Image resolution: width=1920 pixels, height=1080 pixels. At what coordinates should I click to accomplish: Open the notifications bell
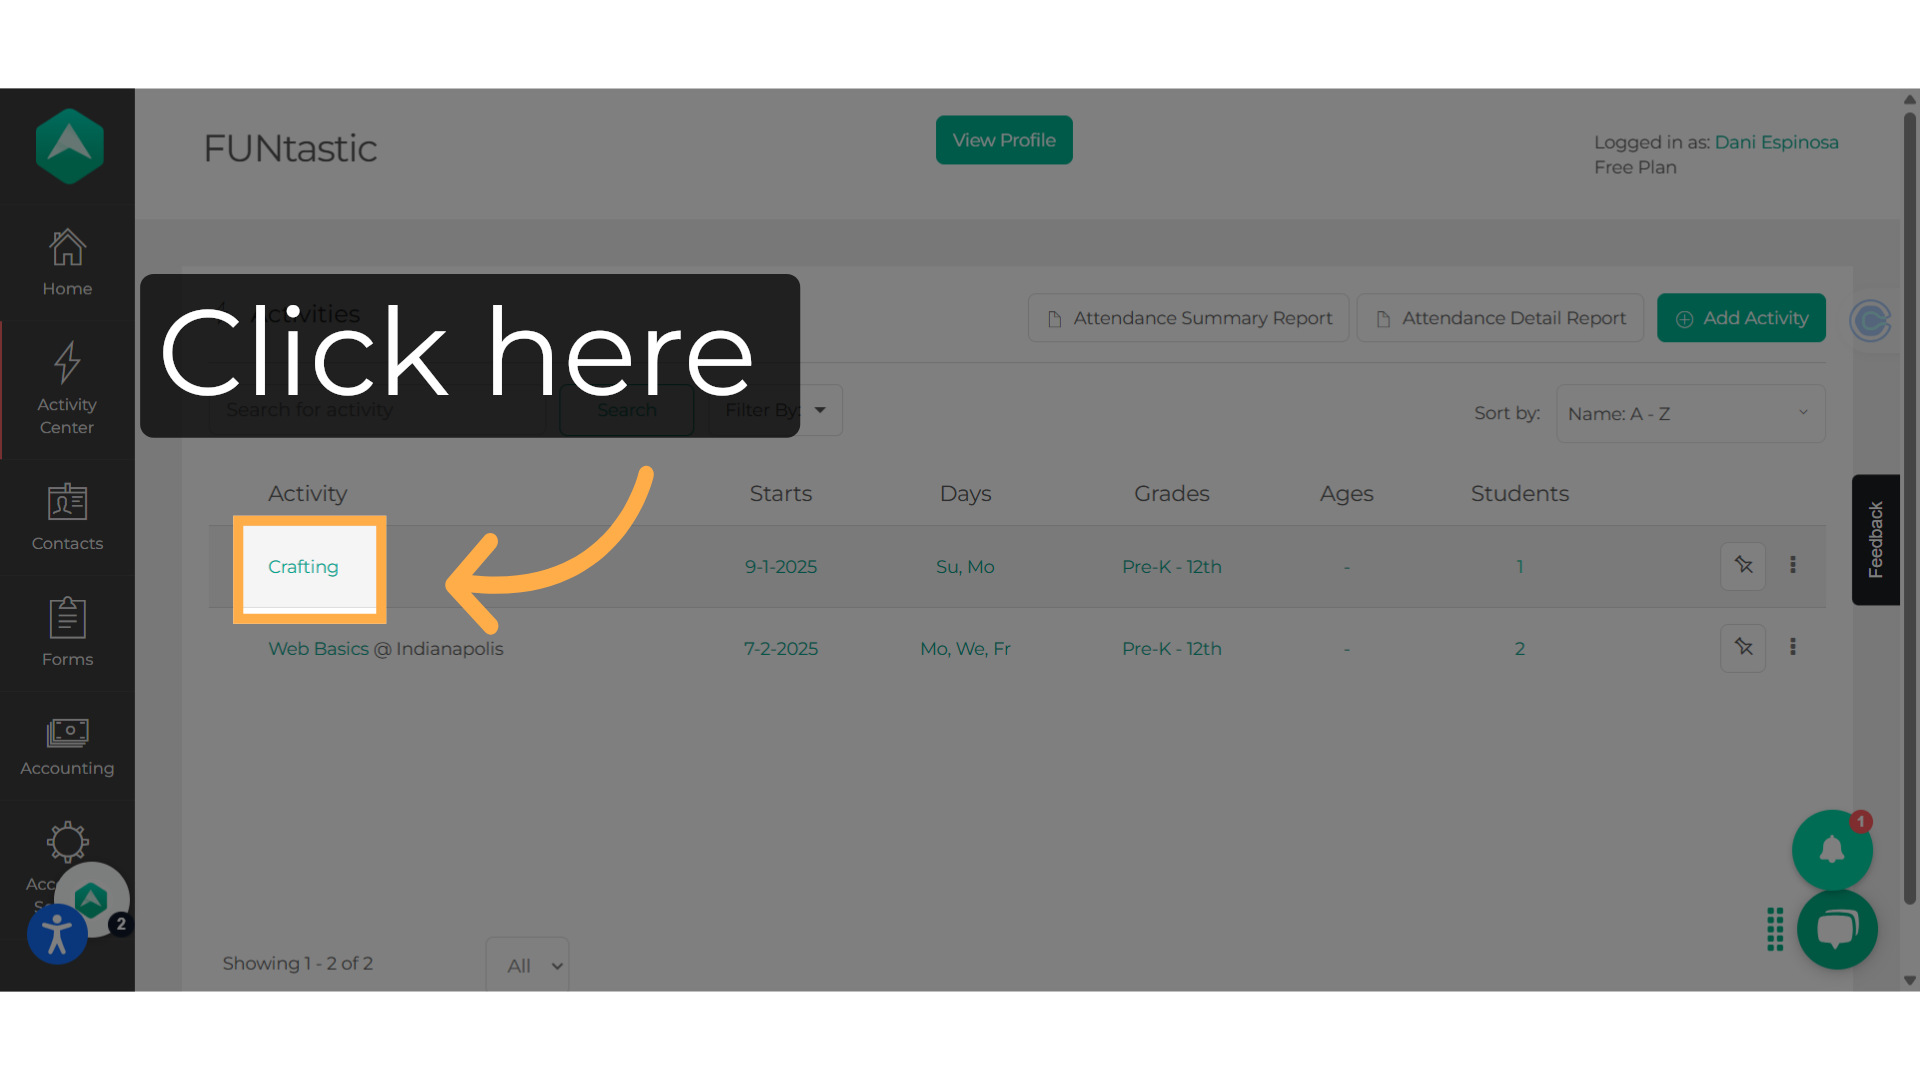[1832, 850]
